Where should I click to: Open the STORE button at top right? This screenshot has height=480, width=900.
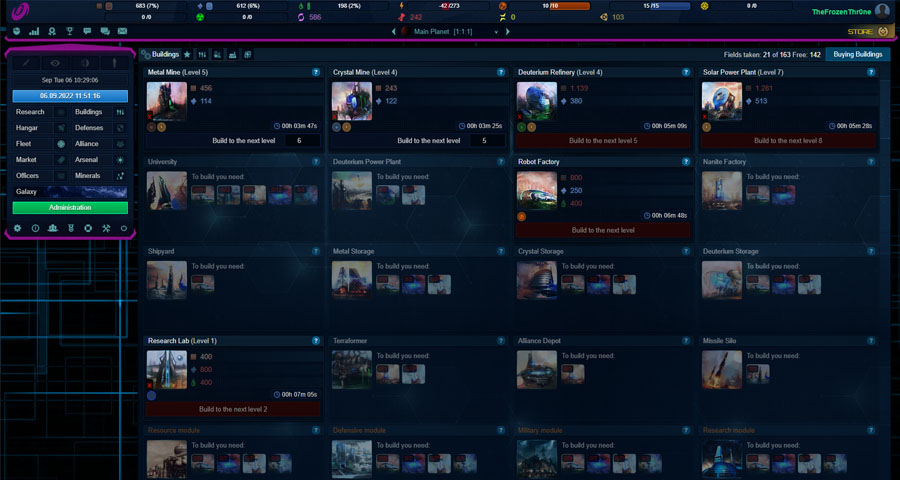870,32
